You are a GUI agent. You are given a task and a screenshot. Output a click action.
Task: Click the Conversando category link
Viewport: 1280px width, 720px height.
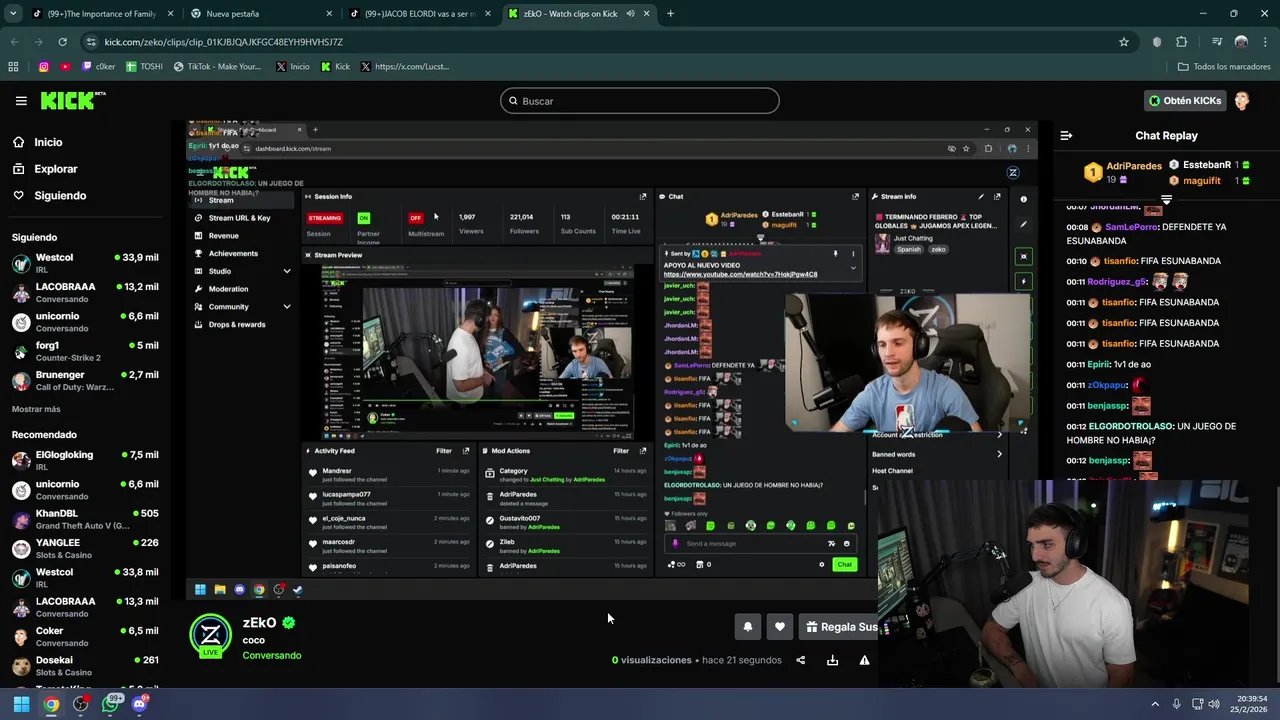(x=271, y=656)
